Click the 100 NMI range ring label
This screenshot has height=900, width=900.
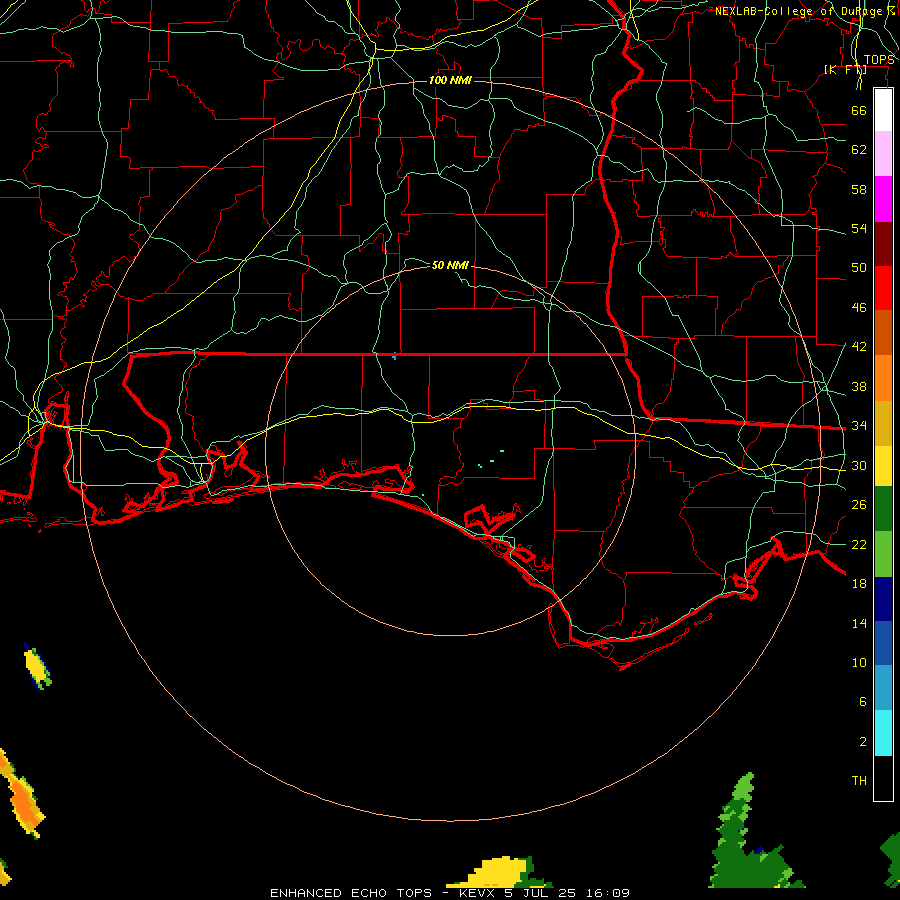(x=450, y=80)
